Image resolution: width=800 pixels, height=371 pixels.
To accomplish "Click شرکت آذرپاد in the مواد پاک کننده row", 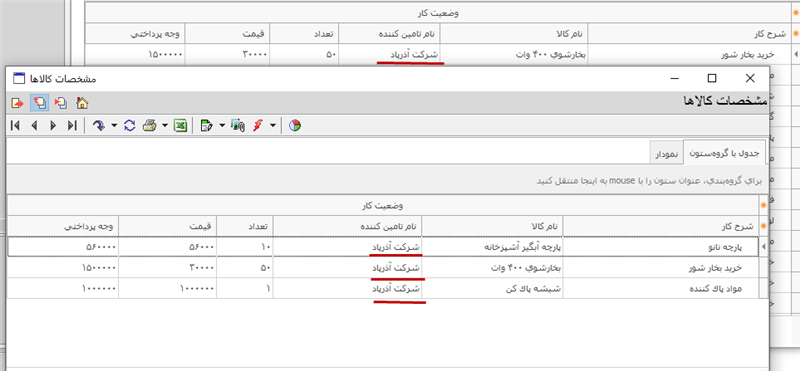I will pos(347,288).
